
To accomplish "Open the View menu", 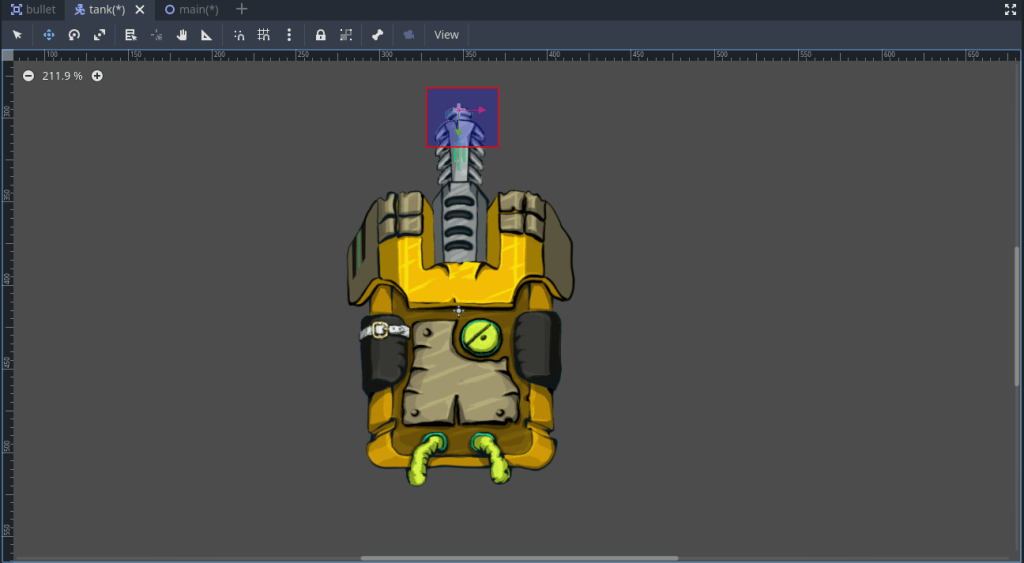I will click(447, 35).
